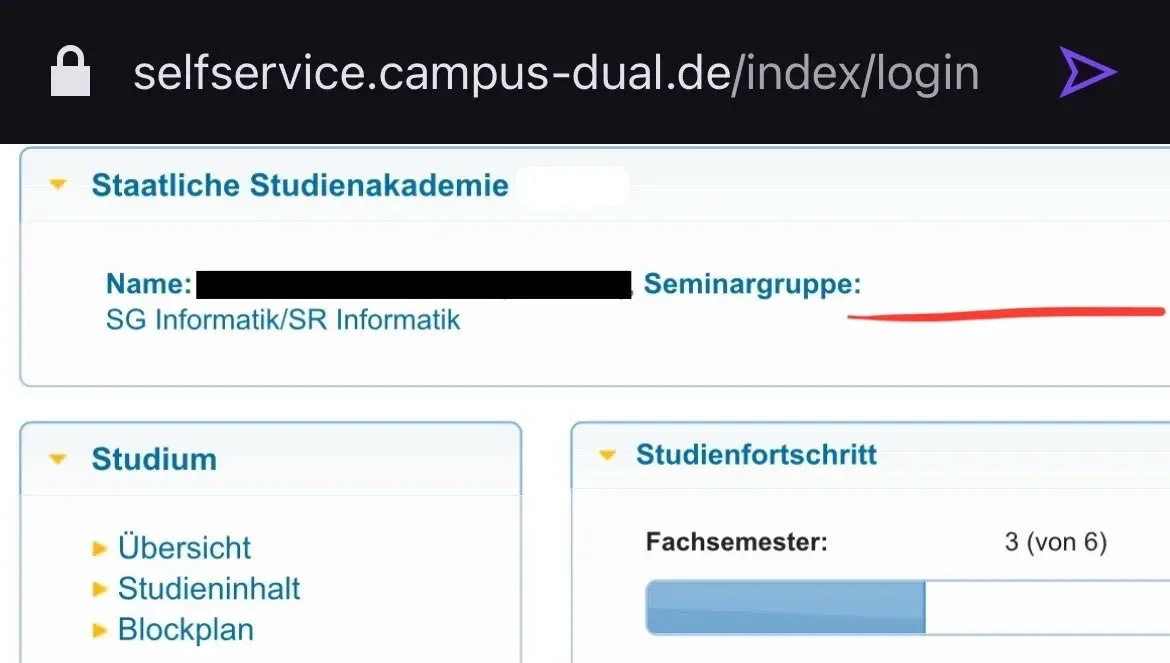
Task: Tap the purple arrow icon beside the URL
Action: 1086,73
